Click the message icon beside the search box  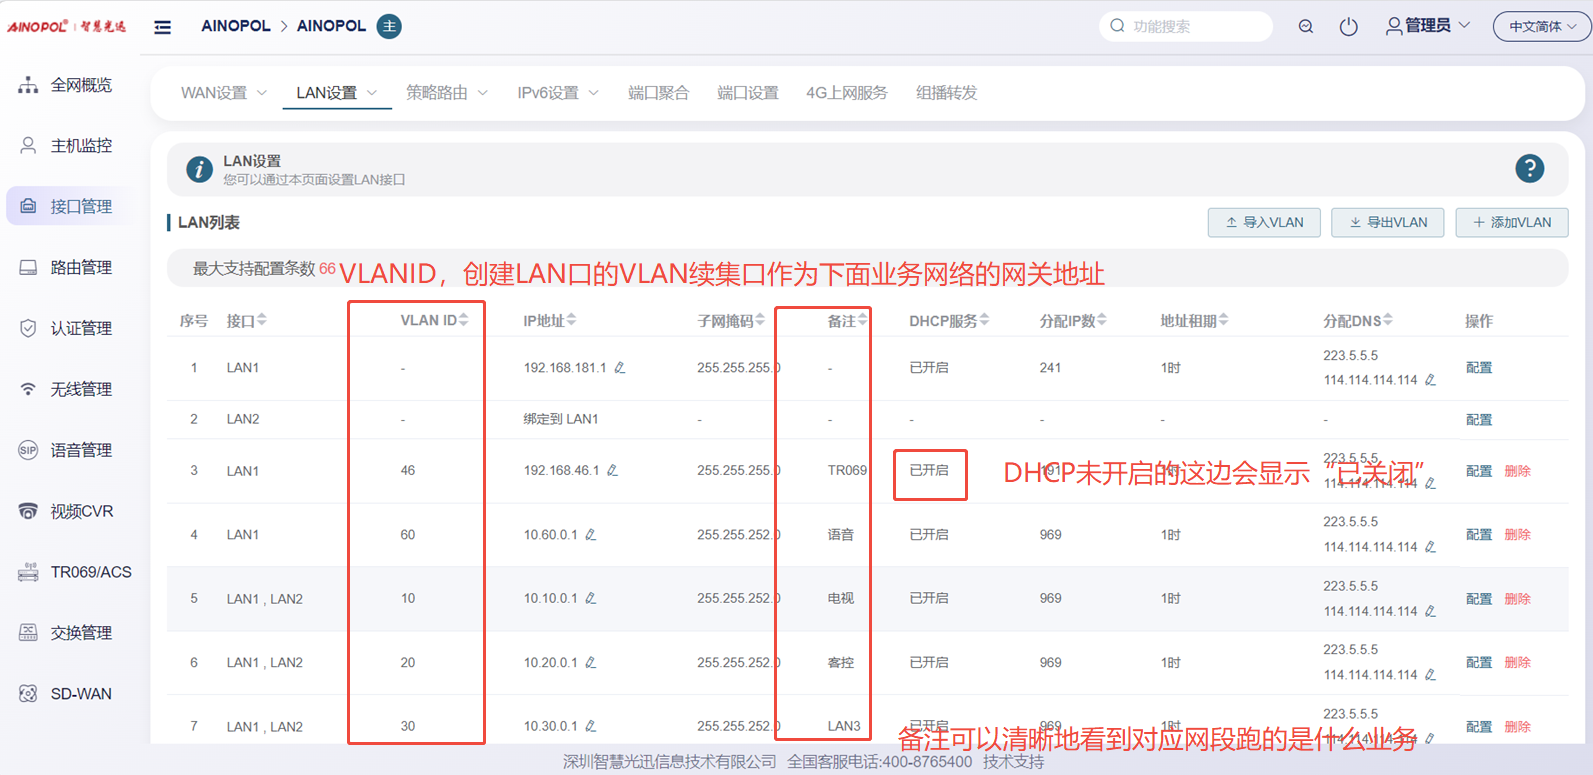1305,27
